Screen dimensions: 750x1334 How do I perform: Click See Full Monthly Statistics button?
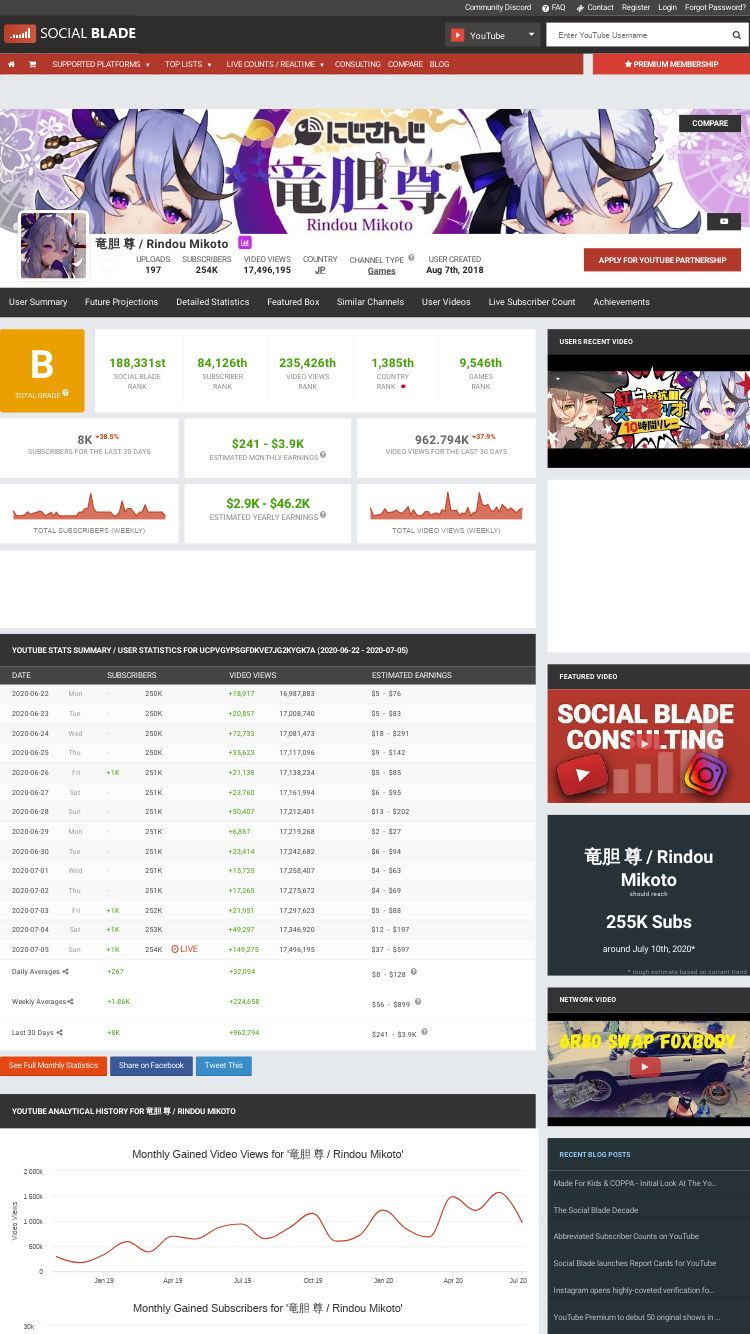[53, 1066]
